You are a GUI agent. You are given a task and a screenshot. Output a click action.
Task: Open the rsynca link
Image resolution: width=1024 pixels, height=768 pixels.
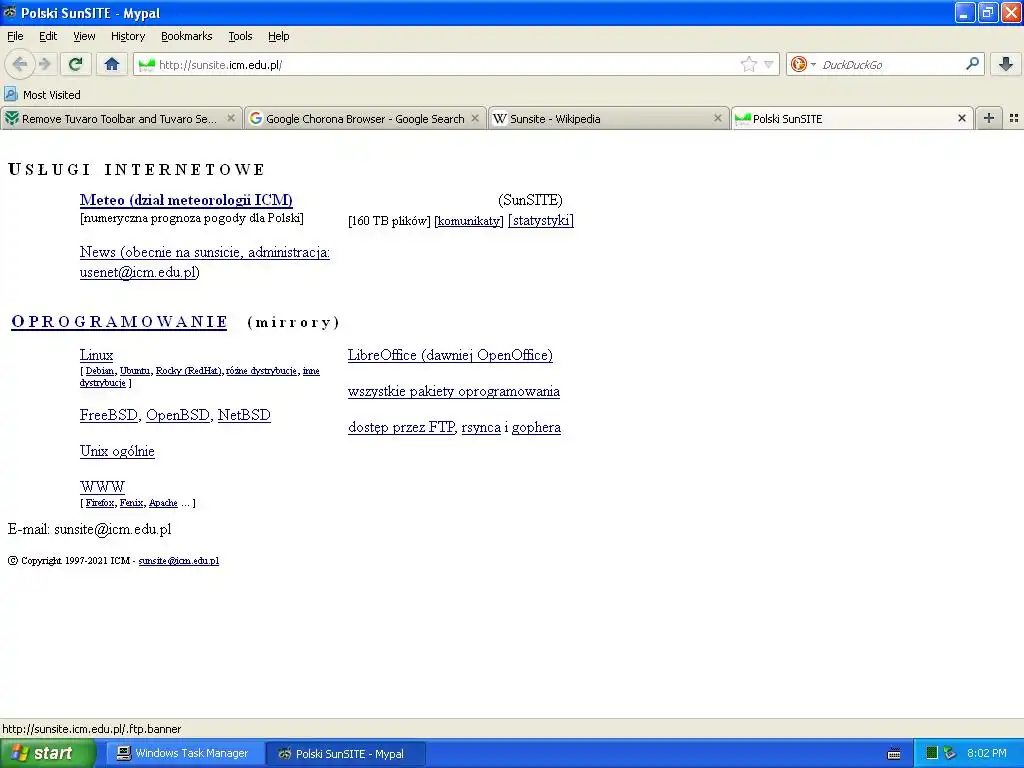click(x=481, y=428)
